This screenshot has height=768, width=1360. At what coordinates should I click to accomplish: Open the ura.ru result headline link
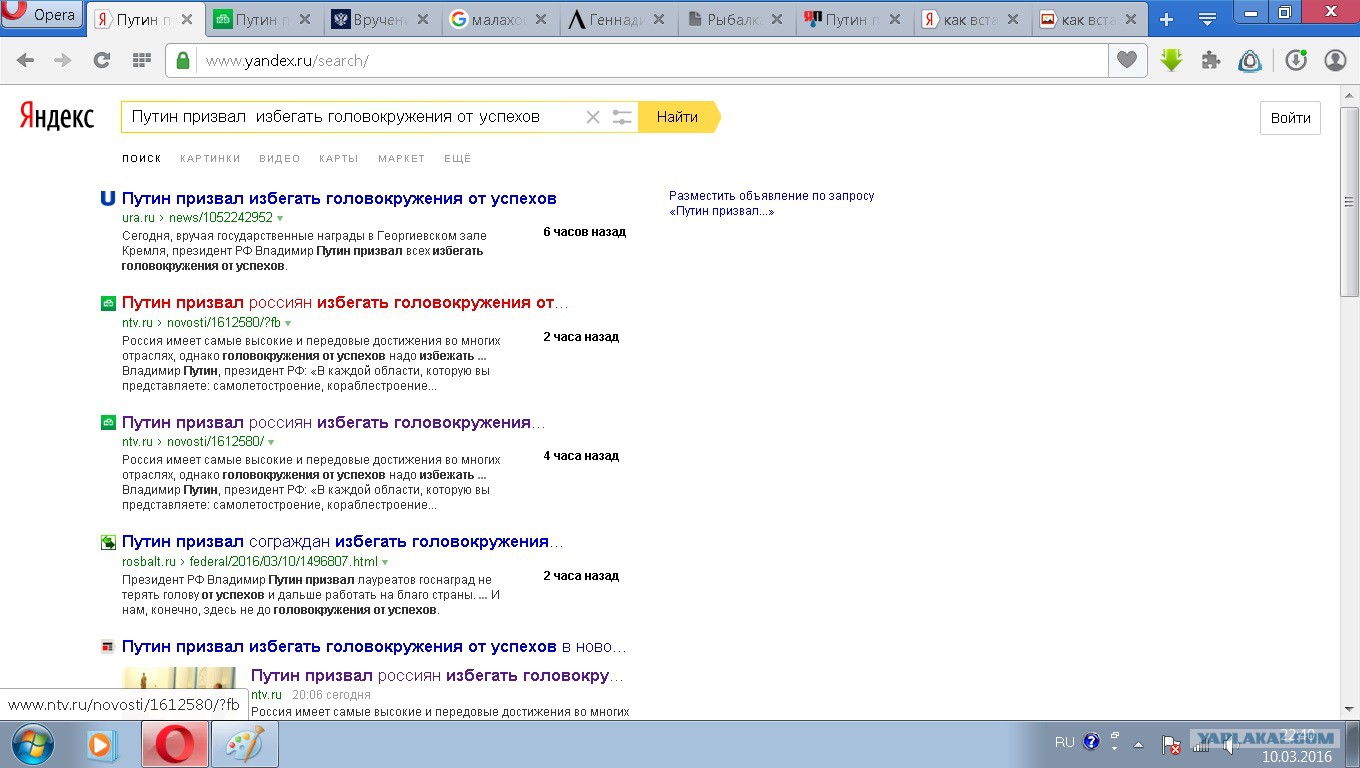click(339, 198)
